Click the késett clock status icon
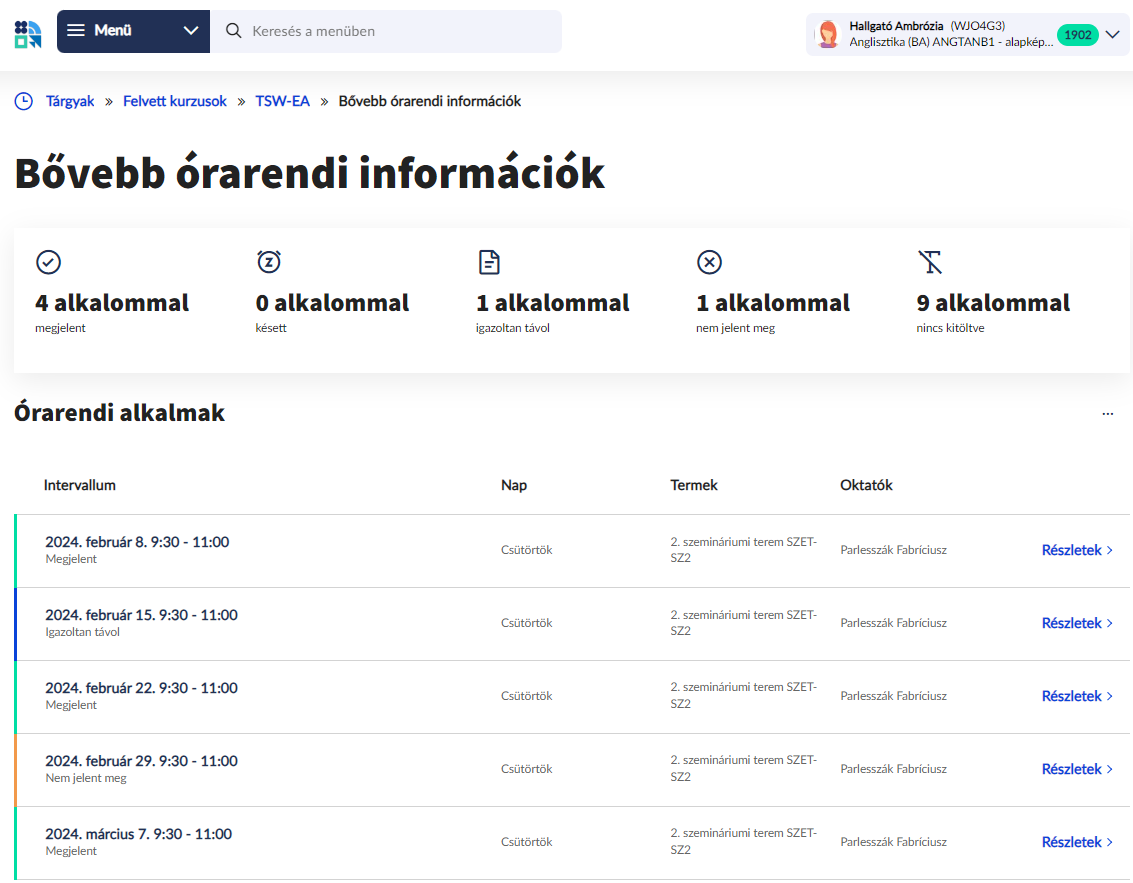 point(269,261)
